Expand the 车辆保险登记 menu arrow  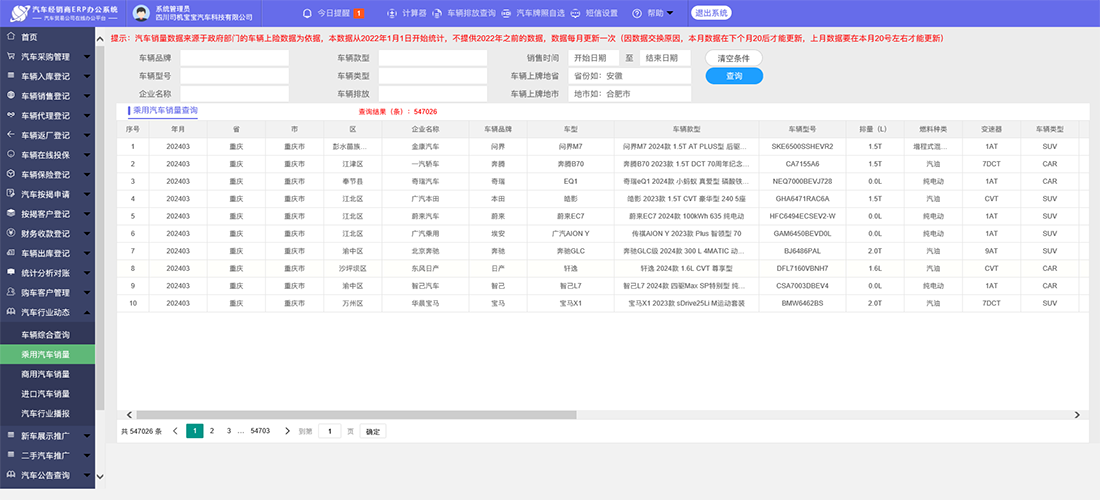point(86,175)
